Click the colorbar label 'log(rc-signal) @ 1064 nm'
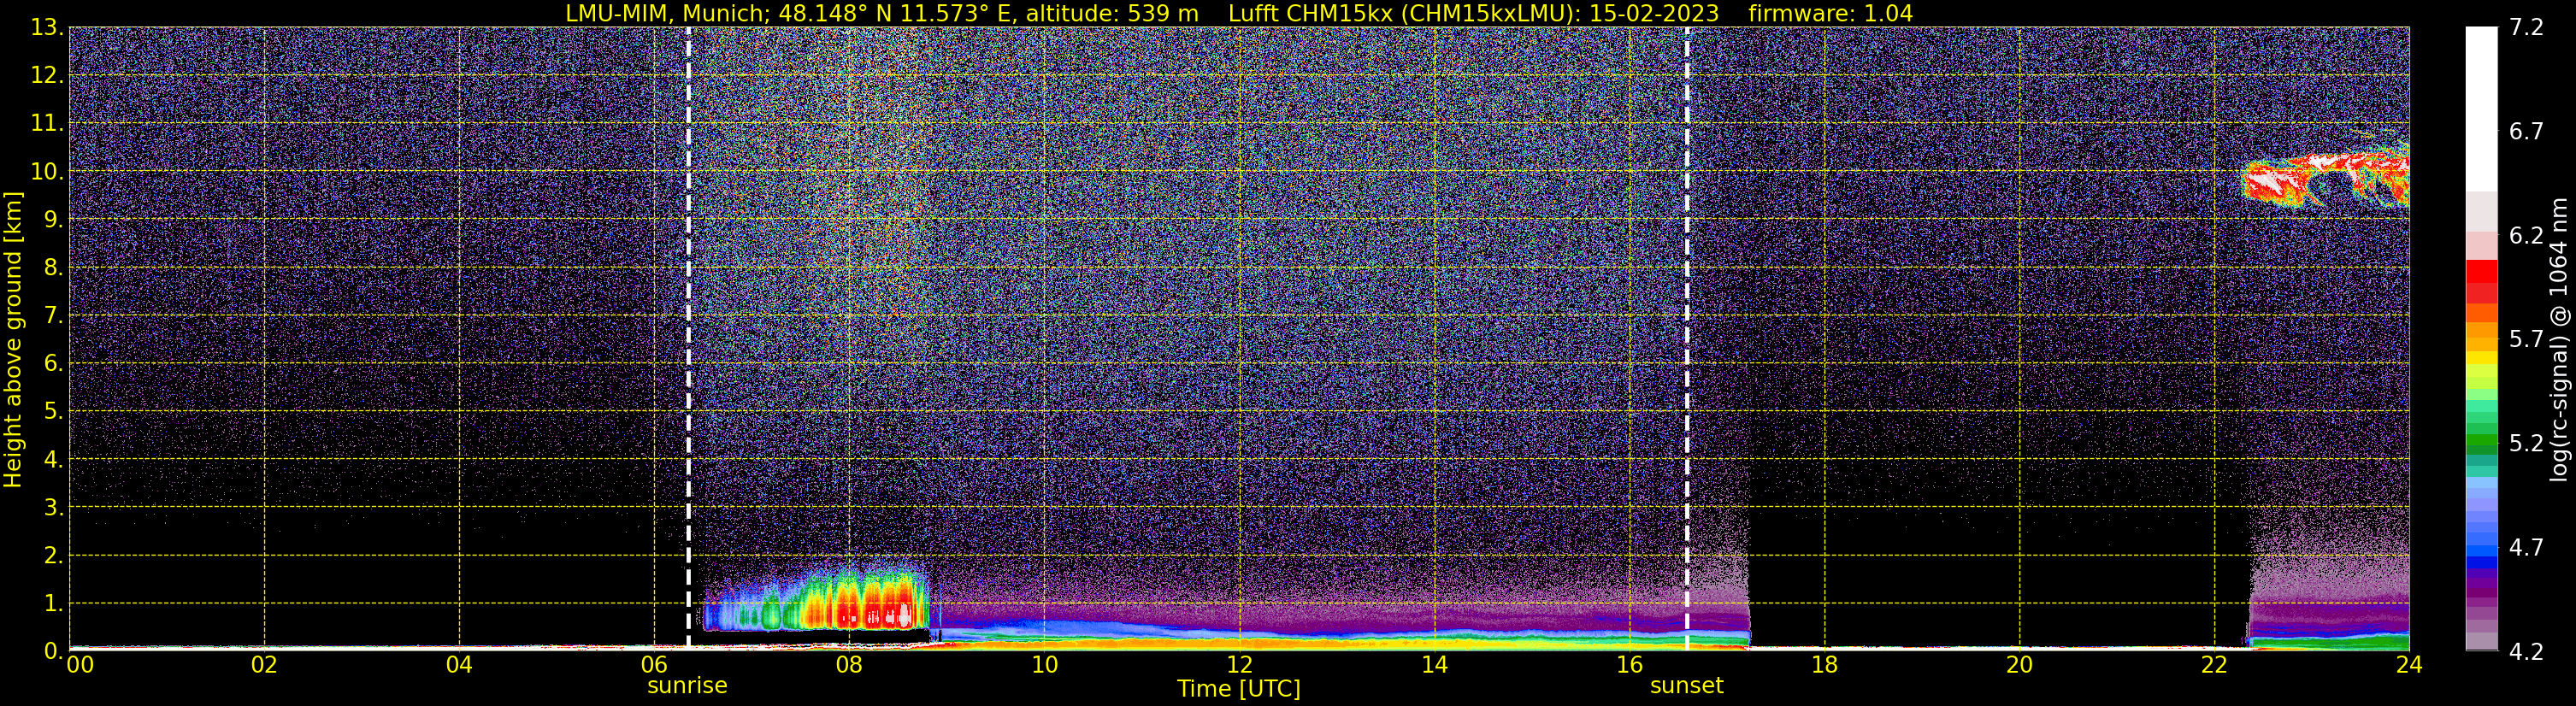Screen dimensions: 2576x706 [x=2557, y=339]
